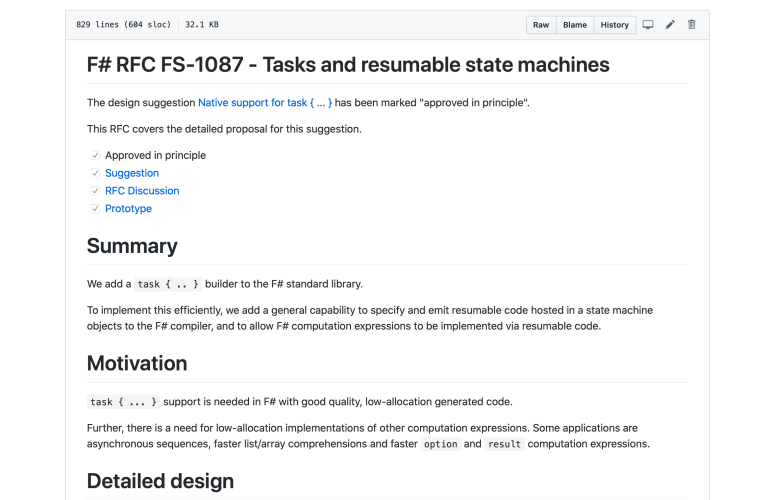
Task: Open the Raw file view
Action: (x=541, y=25)
